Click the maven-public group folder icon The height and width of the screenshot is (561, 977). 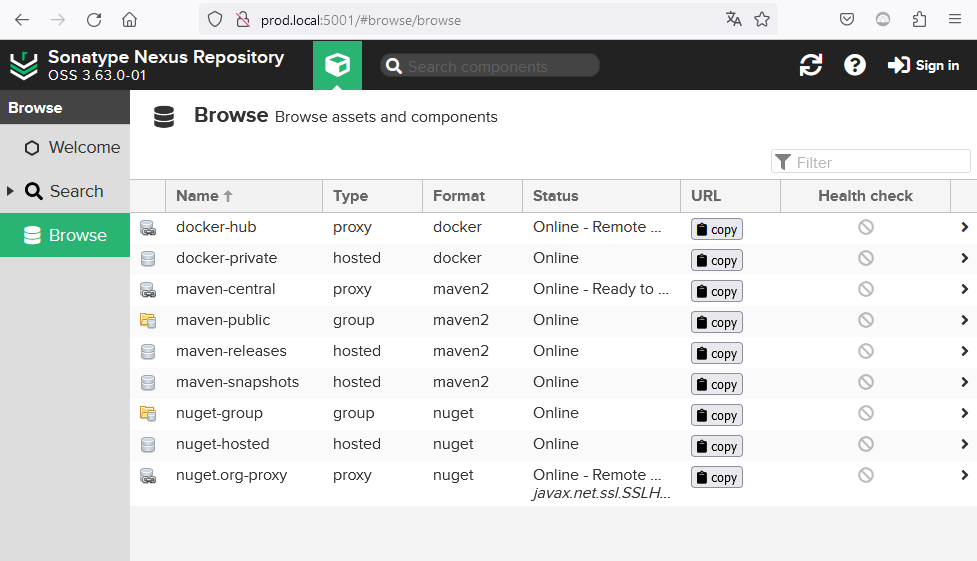[x=148, y=320]
